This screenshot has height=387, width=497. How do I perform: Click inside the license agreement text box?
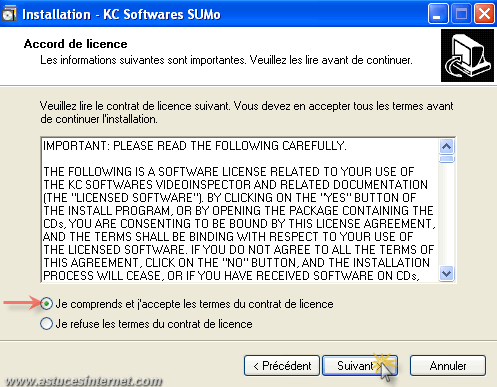(x=240, y=210)
